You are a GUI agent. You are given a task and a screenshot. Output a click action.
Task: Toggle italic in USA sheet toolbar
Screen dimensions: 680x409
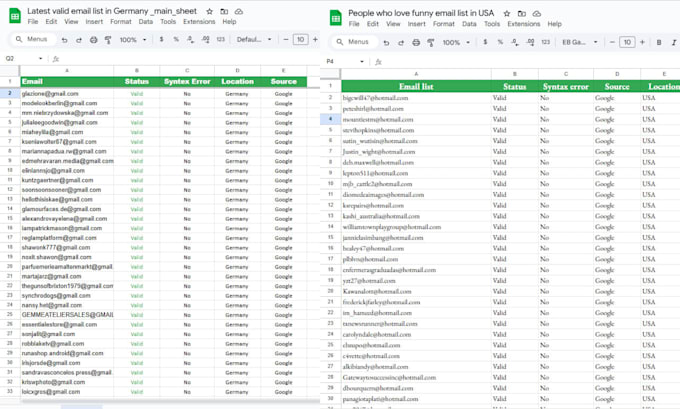(673, 42)
